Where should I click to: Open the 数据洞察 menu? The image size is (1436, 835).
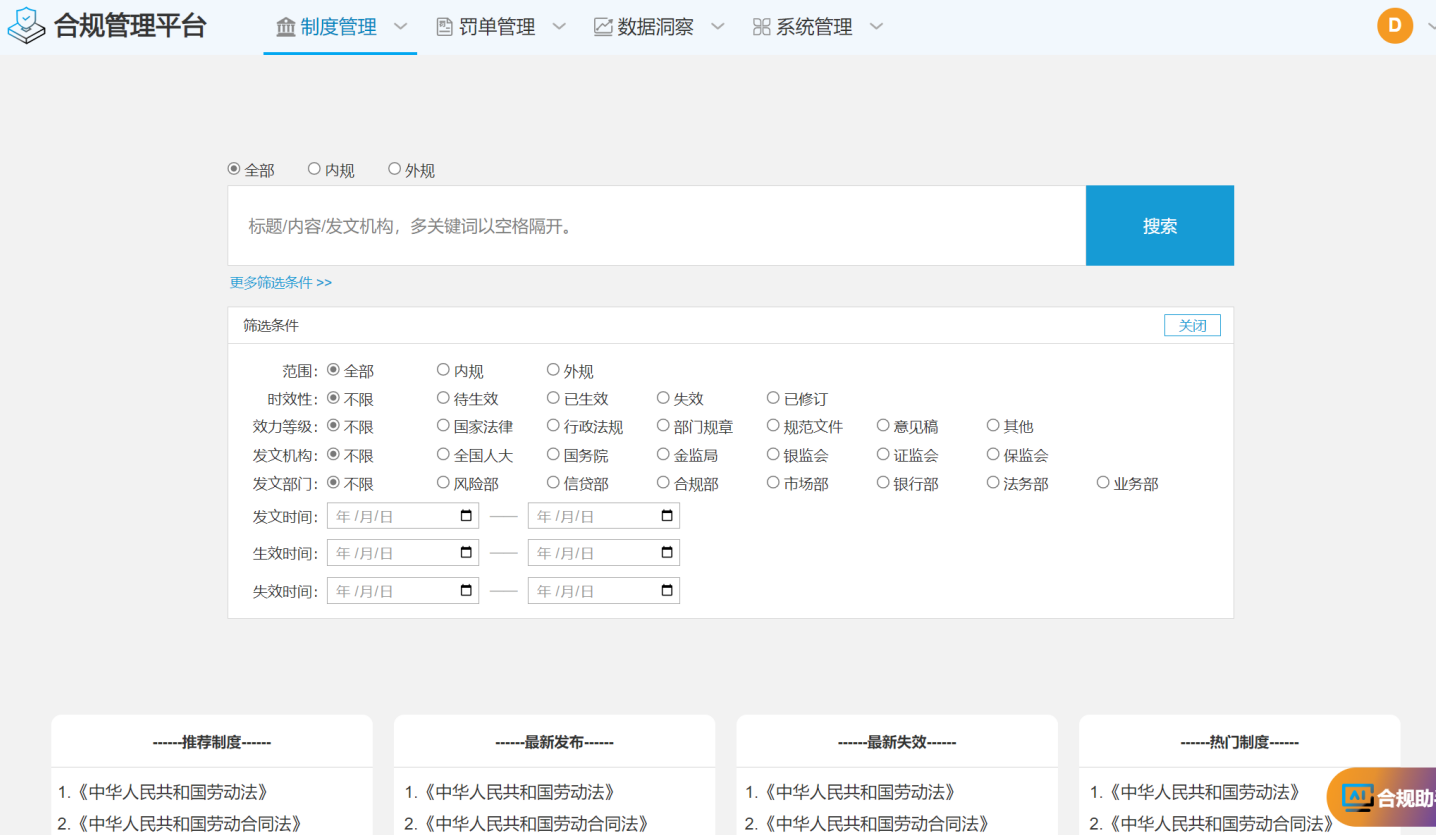655,27
